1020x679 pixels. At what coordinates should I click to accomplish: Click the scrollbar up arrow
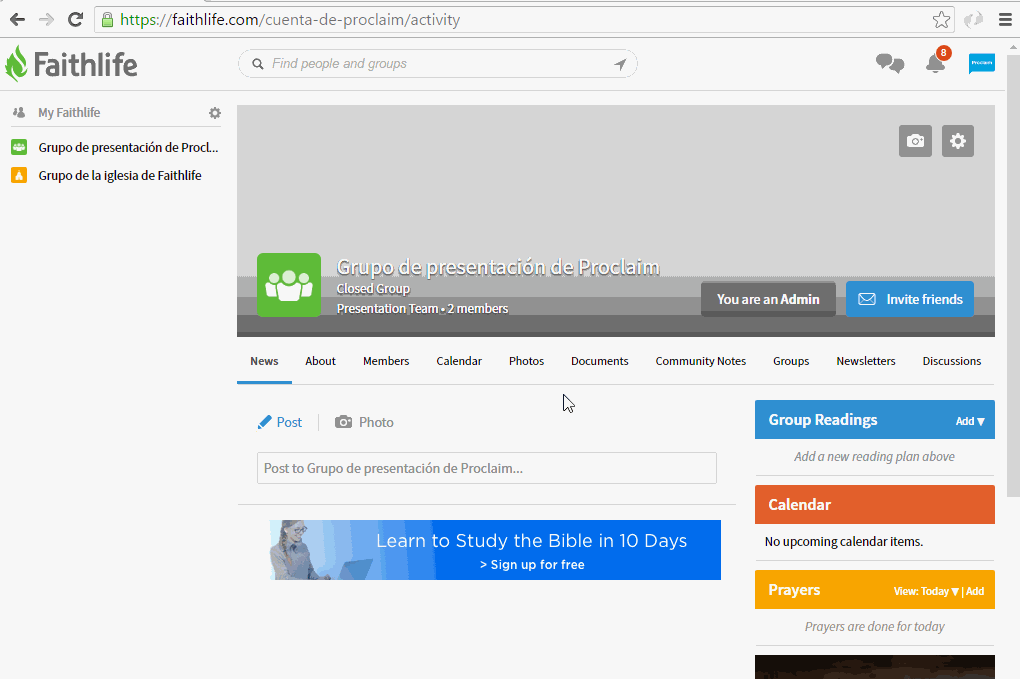(1013, 47)
